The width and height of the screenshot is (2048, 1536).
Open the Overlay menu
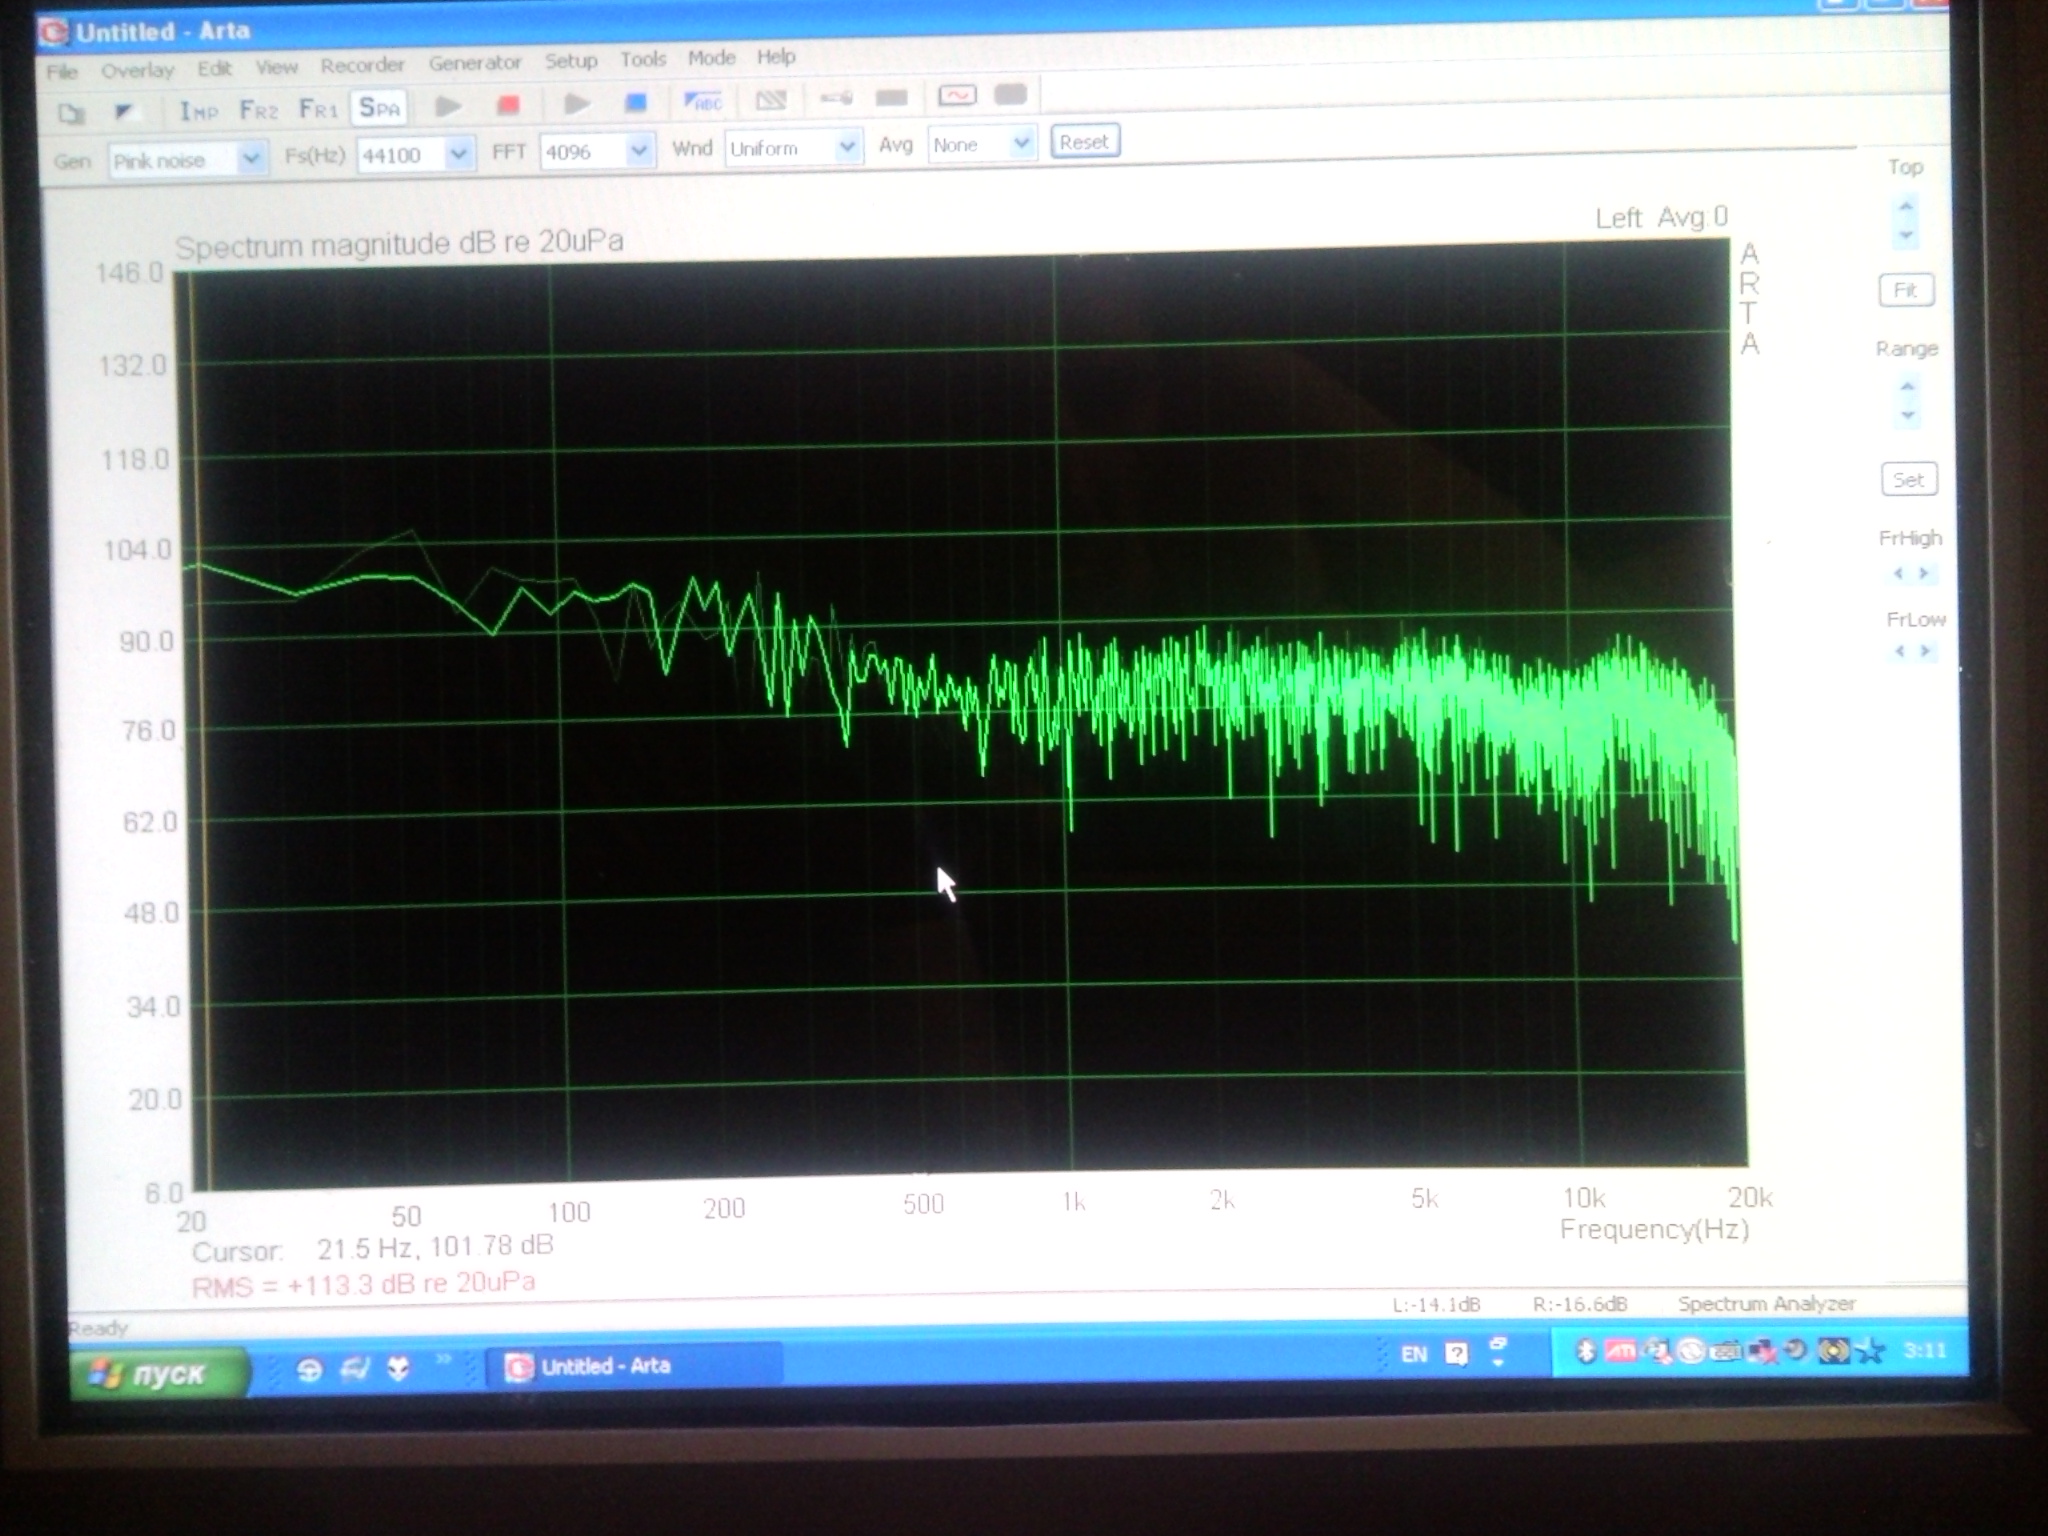pyautogui.click(x=137, y=70)
